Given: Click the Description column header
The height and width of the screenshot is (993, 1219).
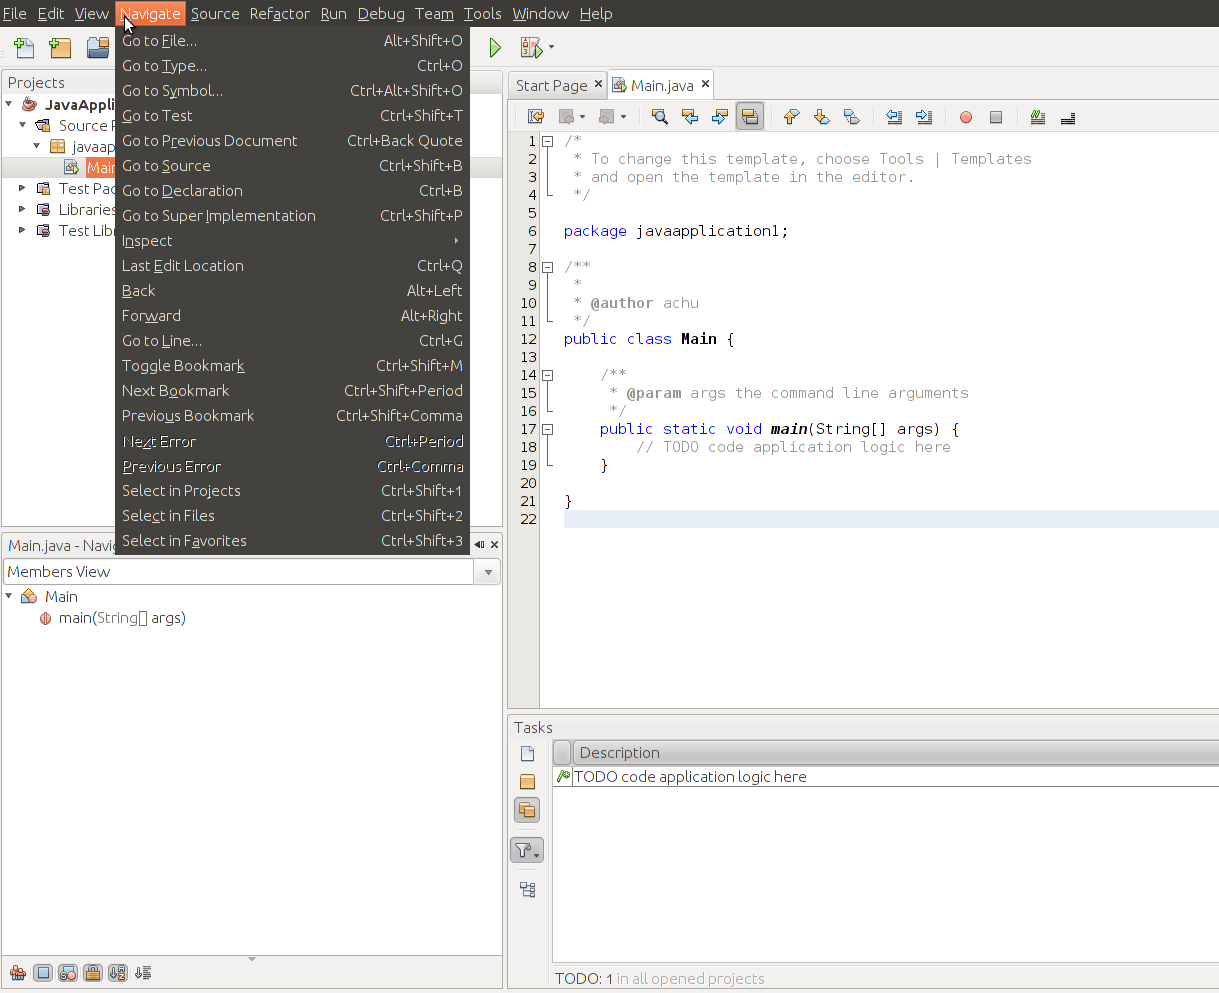Looking at the screenshot, I should (620, 753).
